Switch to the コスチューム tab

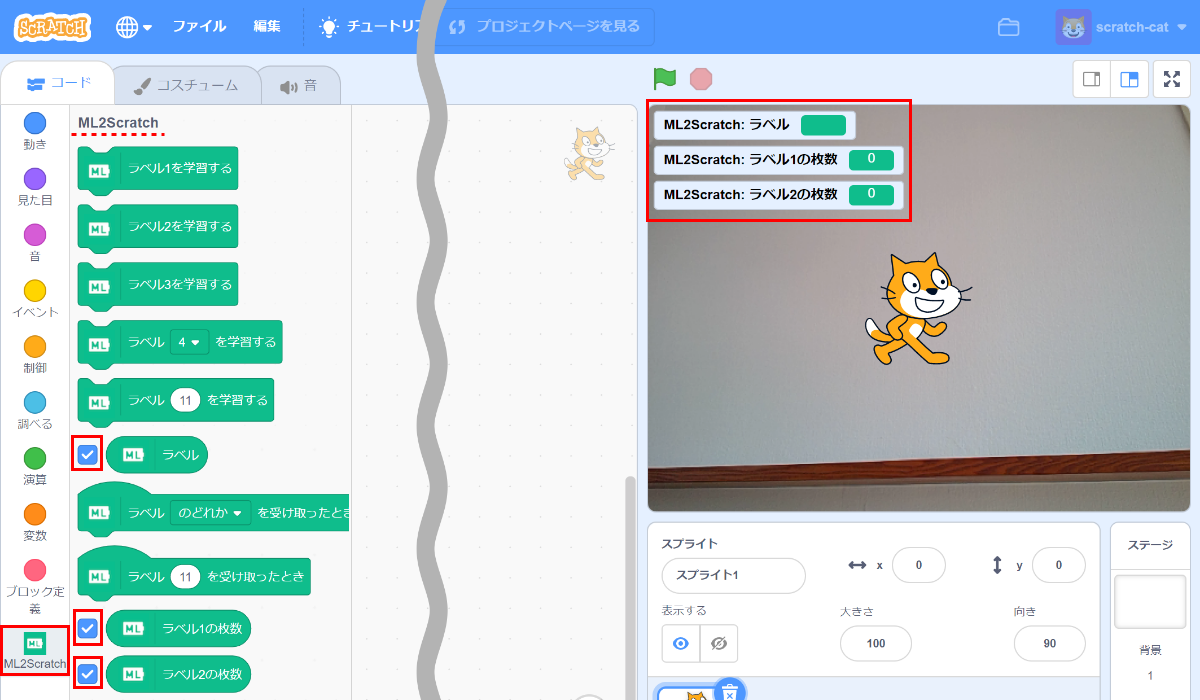tap(187, 84)
